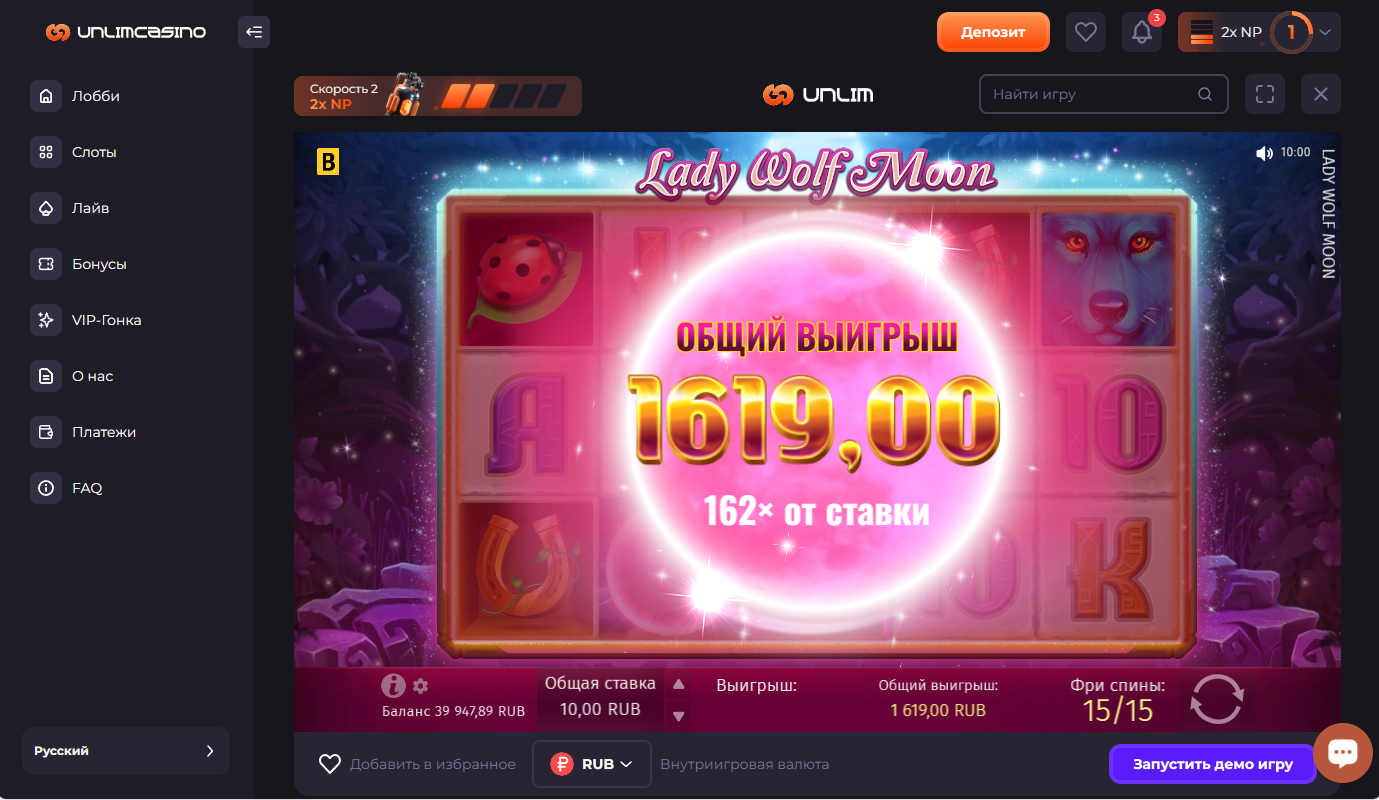
Task: Expand user profile dropdown chevron
Action: point(1325,32)
